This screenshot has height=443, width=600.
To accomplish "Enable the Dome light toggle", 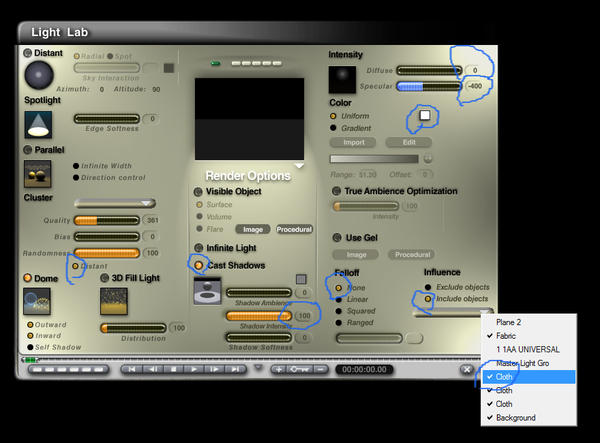I will click(x=28, y=278).
